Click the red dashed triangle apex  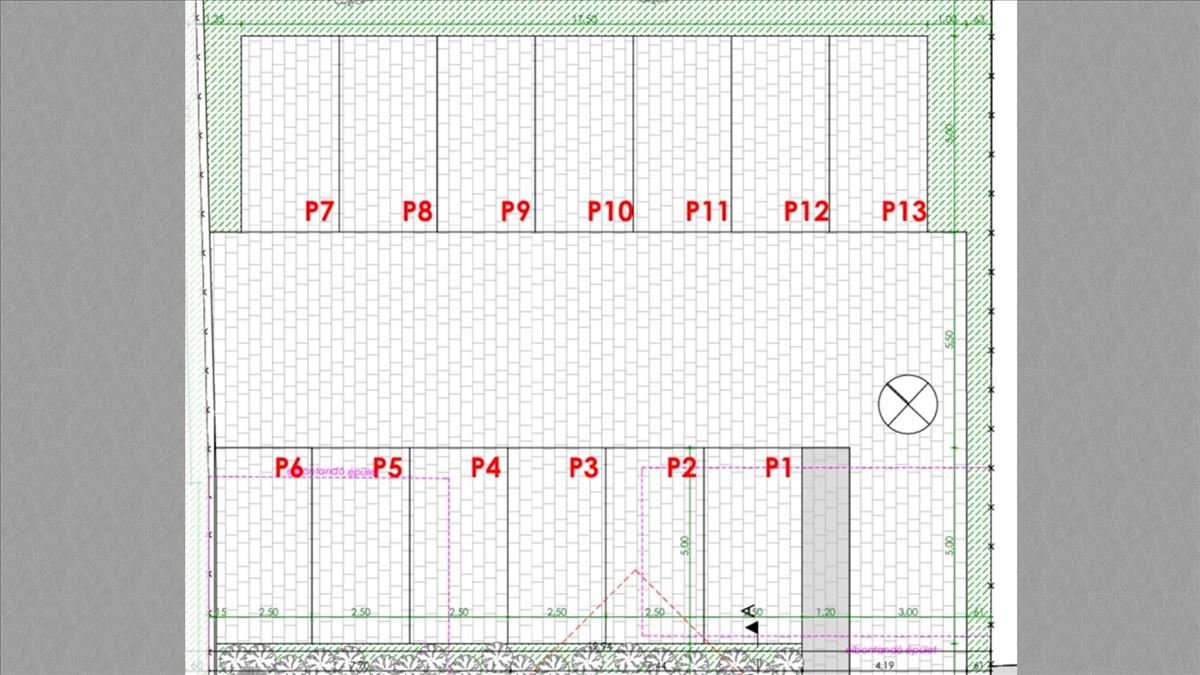[x=635, y=571]
